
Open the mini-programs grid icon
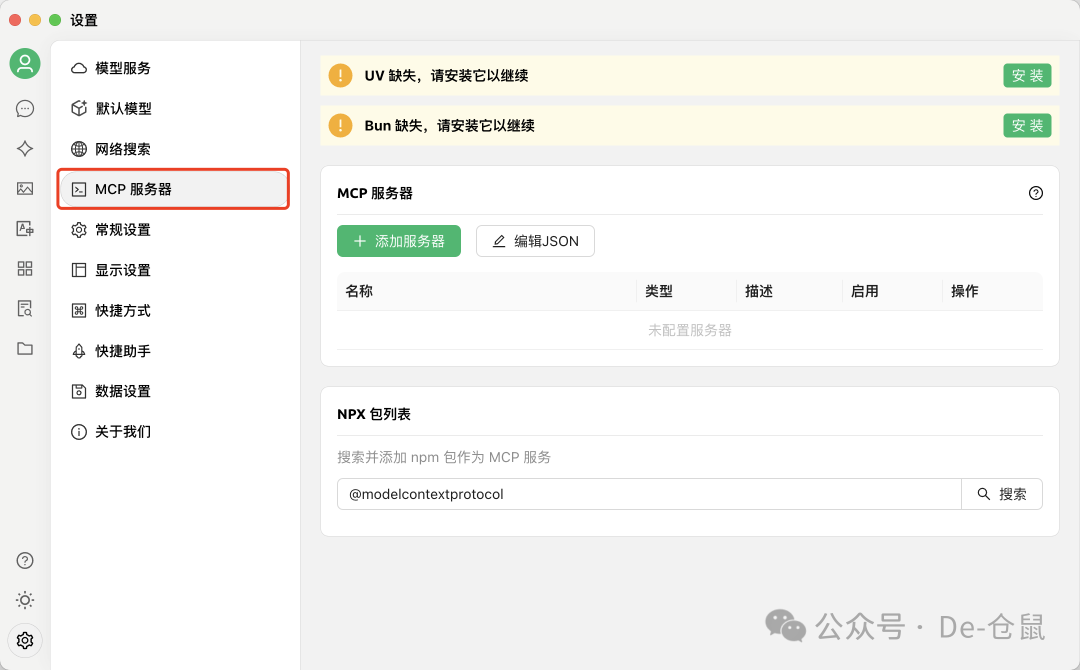(x=24, y=268)
